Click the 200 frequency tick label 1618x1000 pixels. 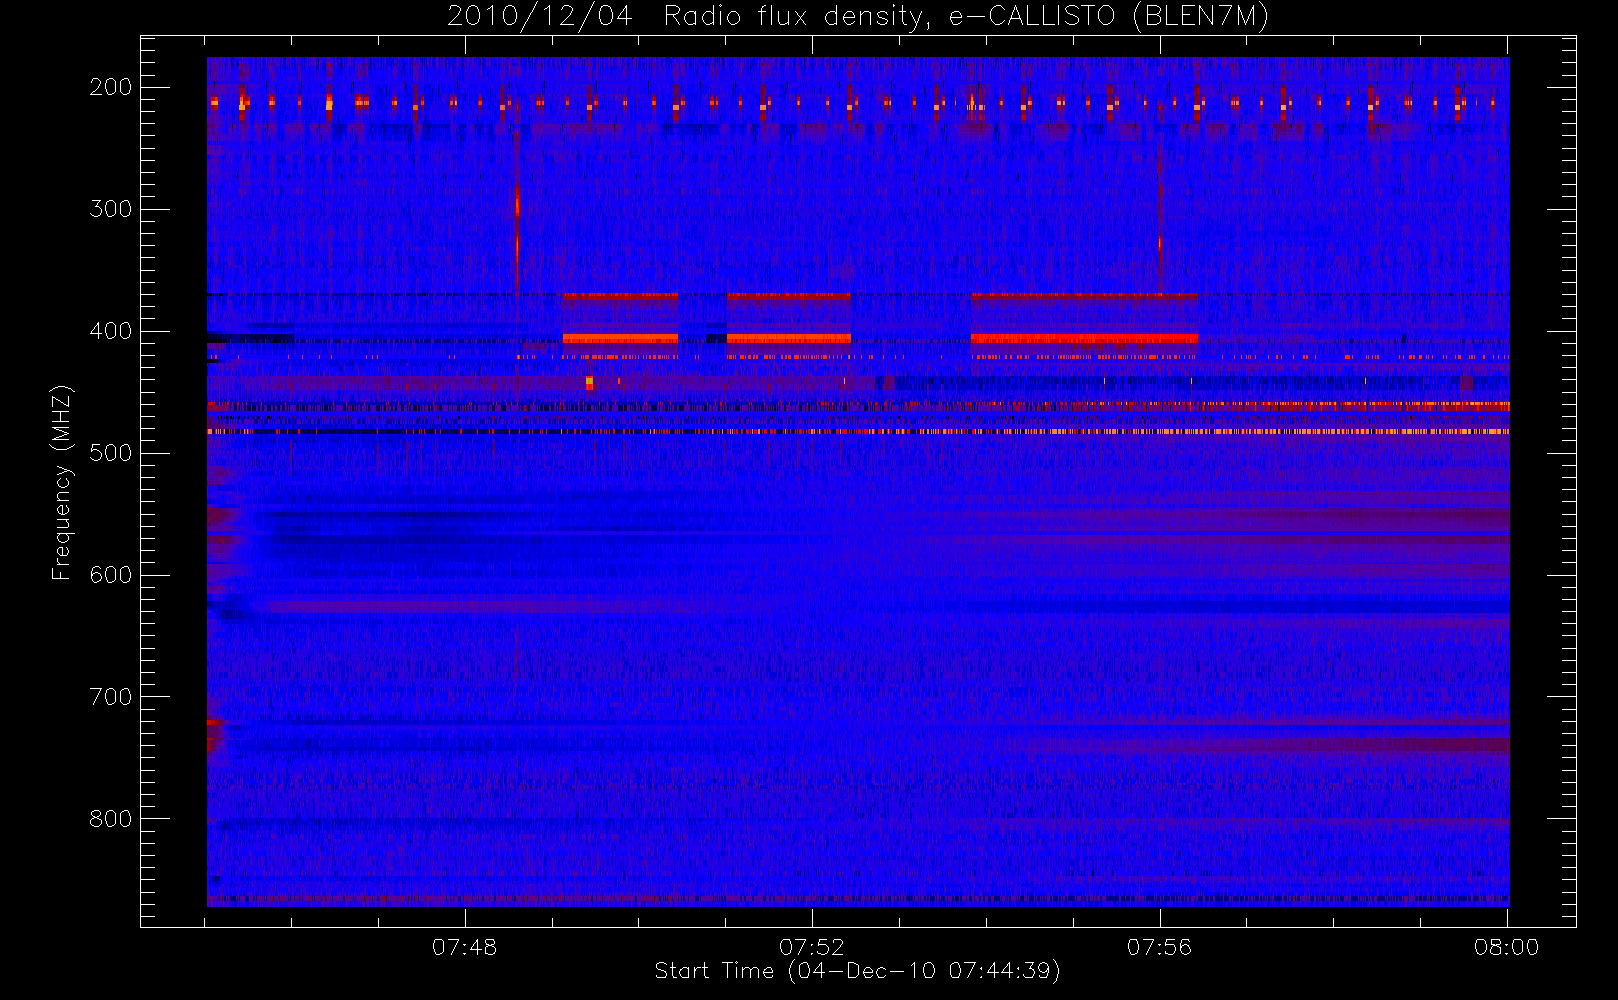pyautogui.click(x=111, y=87)
